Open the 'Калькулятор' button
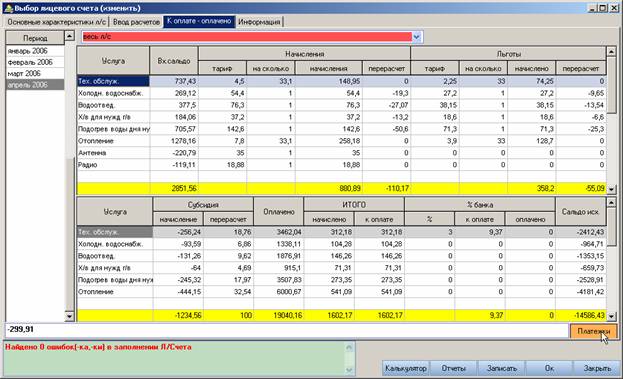Viewport: 623px width, 379px height. pyautogui.click(x=406, y=368)
